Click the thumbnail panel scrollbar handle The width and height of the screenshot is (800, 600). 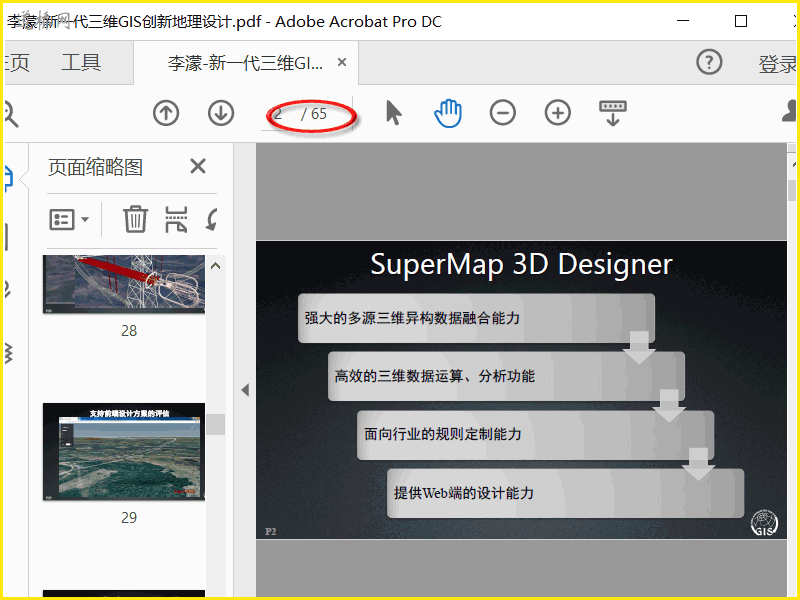tap(216, 424)
